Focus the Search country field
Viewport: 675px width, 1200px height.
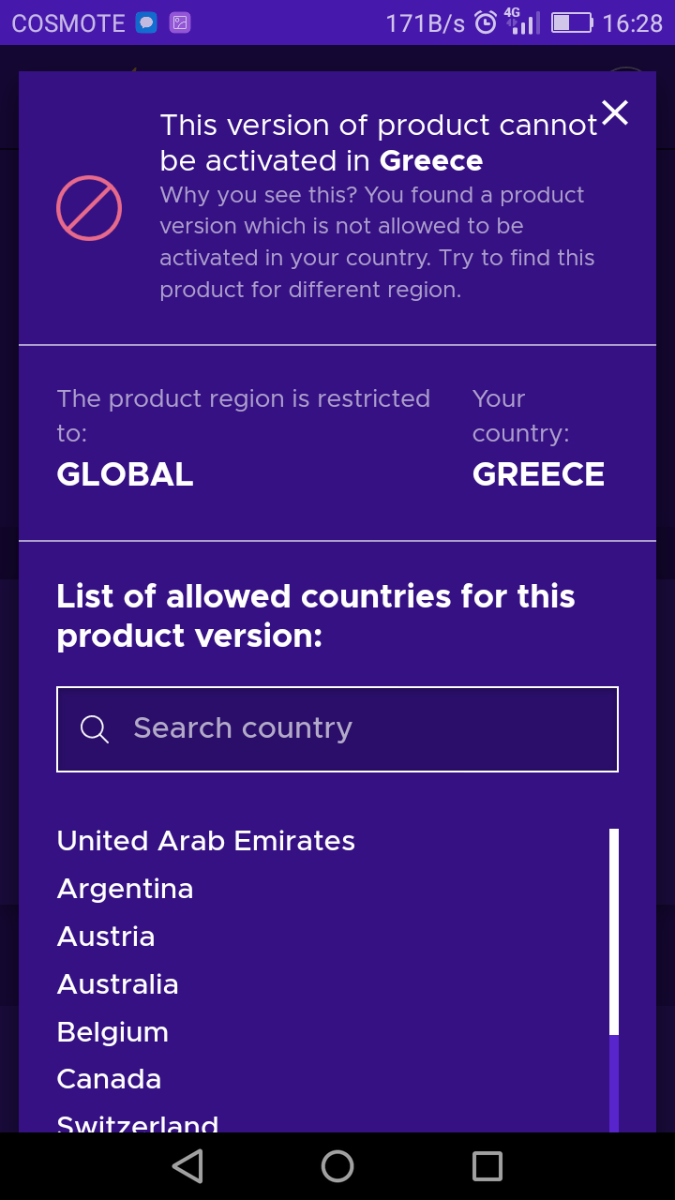click(x=337, y=729)
